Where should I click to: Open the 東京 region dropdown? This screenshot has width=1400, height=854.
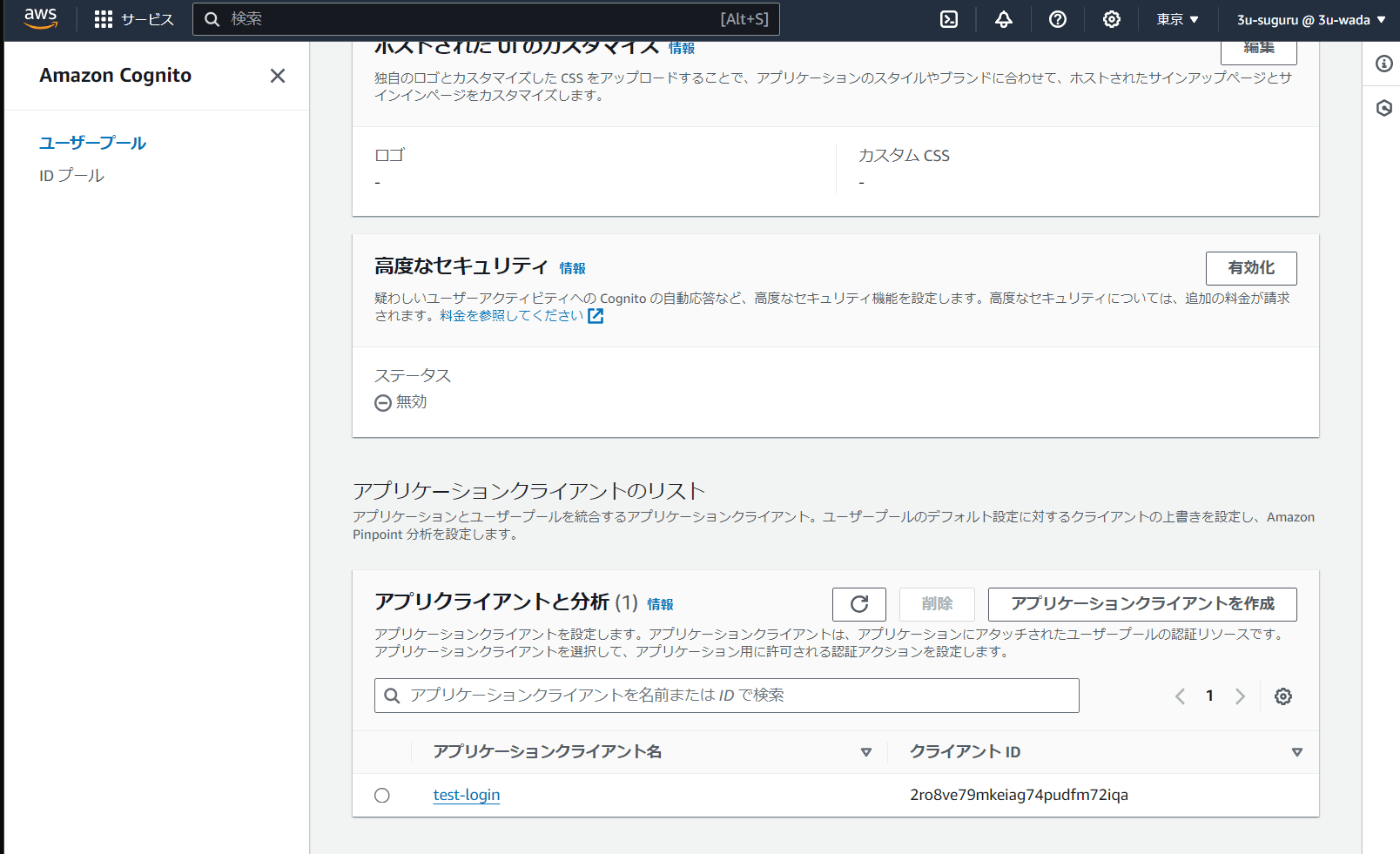[1177, 19]
